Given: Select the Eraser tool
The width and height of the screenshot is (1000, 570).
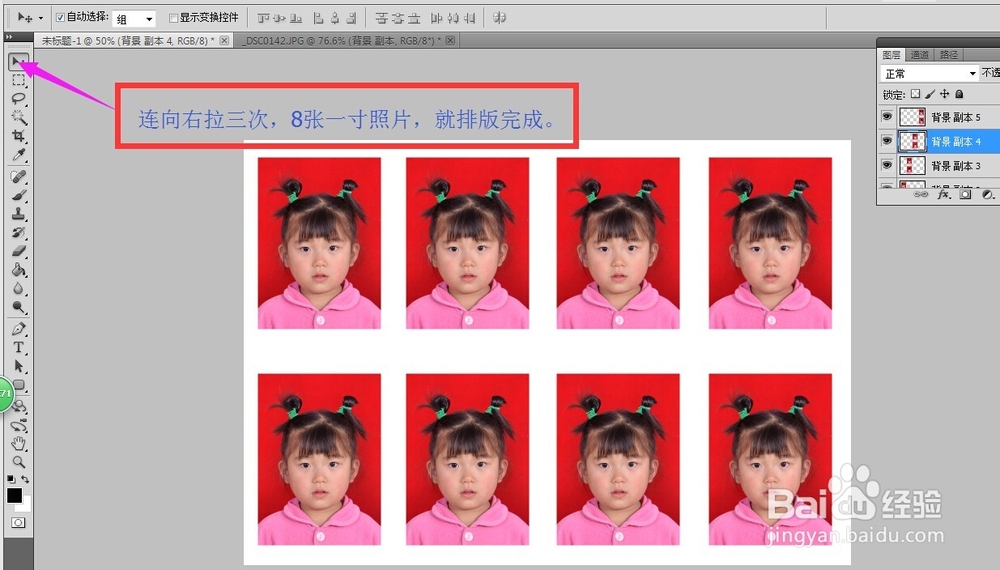Looking at the screenshot, I should pos(18,251).
